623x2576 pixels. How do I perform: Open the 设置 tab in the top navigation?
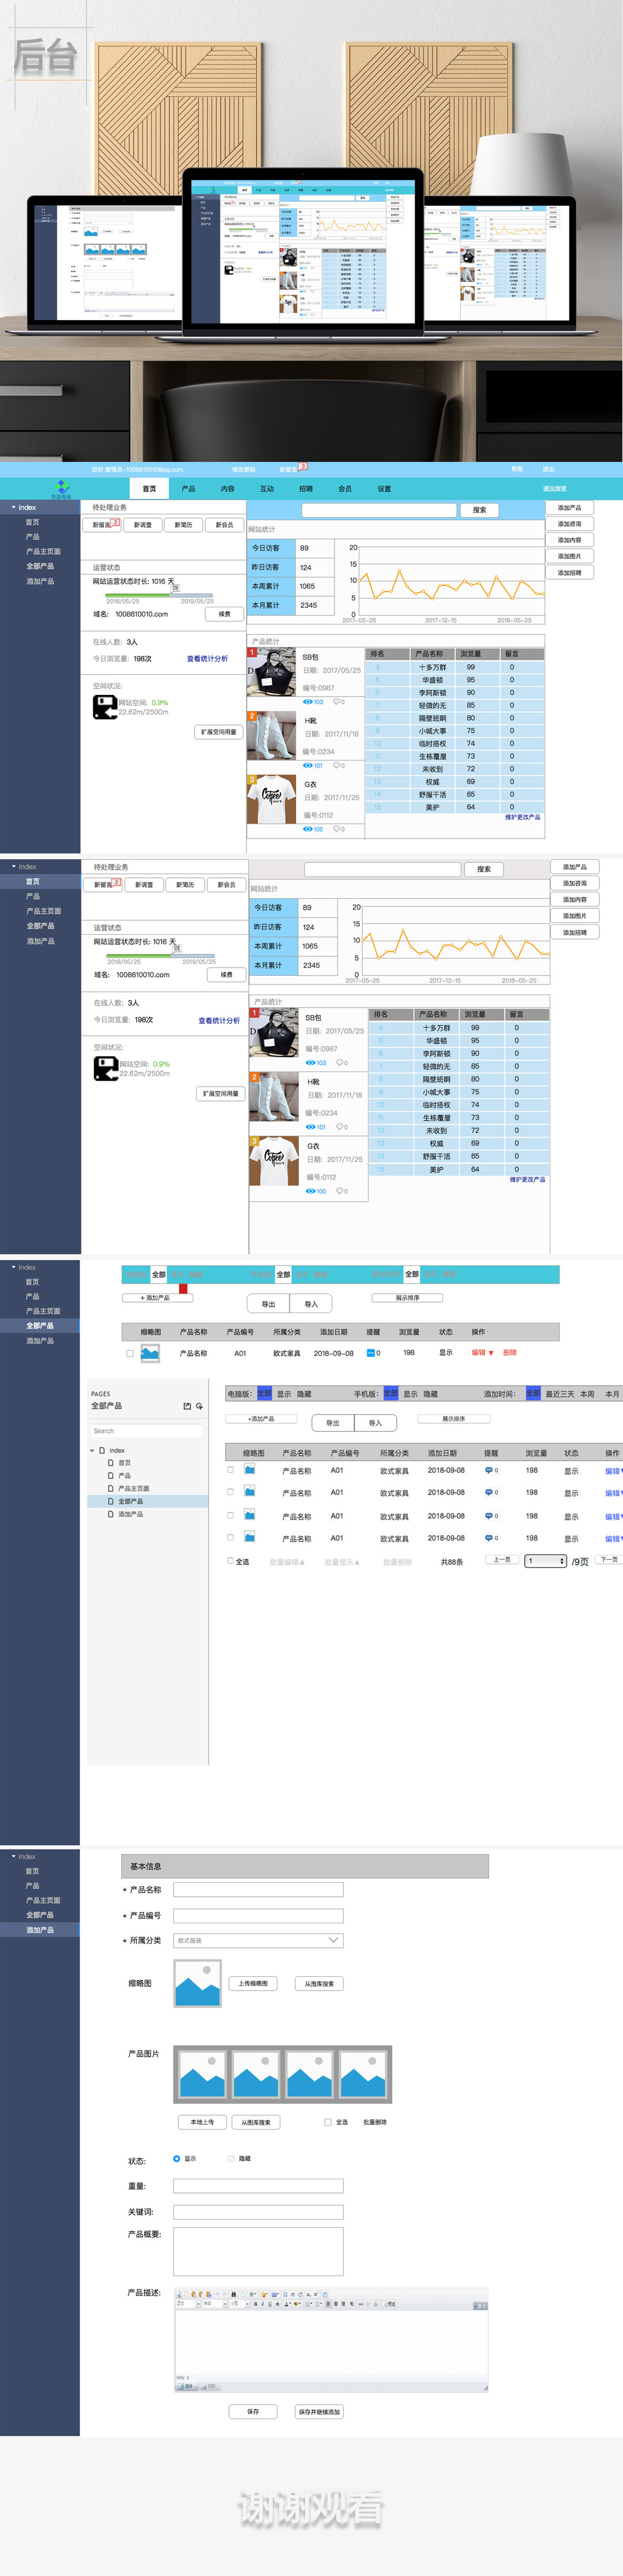[384, 489]
